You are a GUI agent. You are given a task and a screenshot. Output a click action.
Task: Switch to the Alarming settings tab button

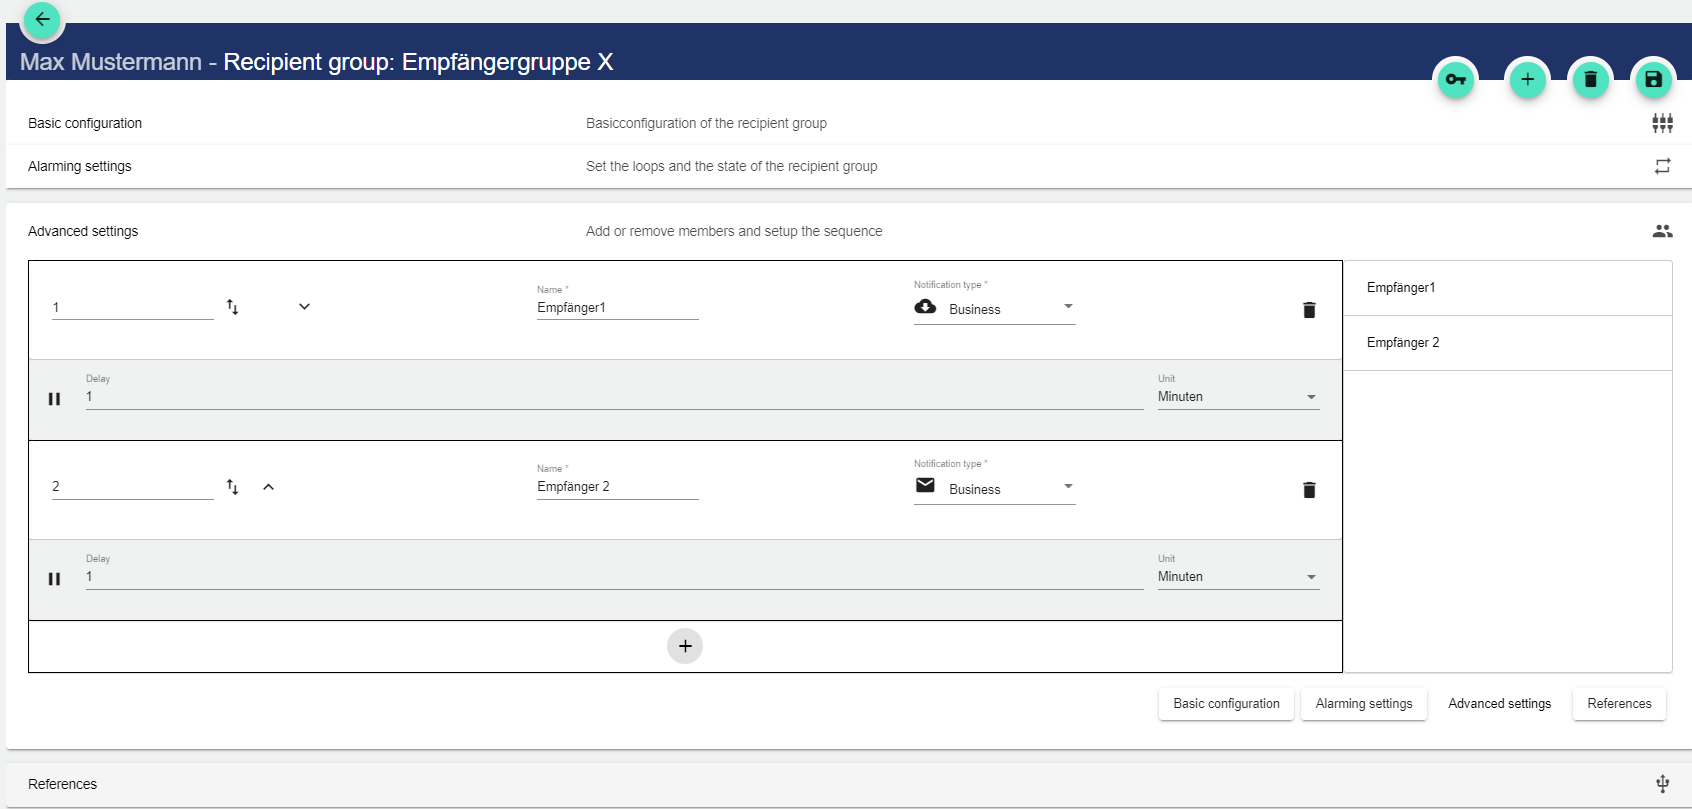1363,704
